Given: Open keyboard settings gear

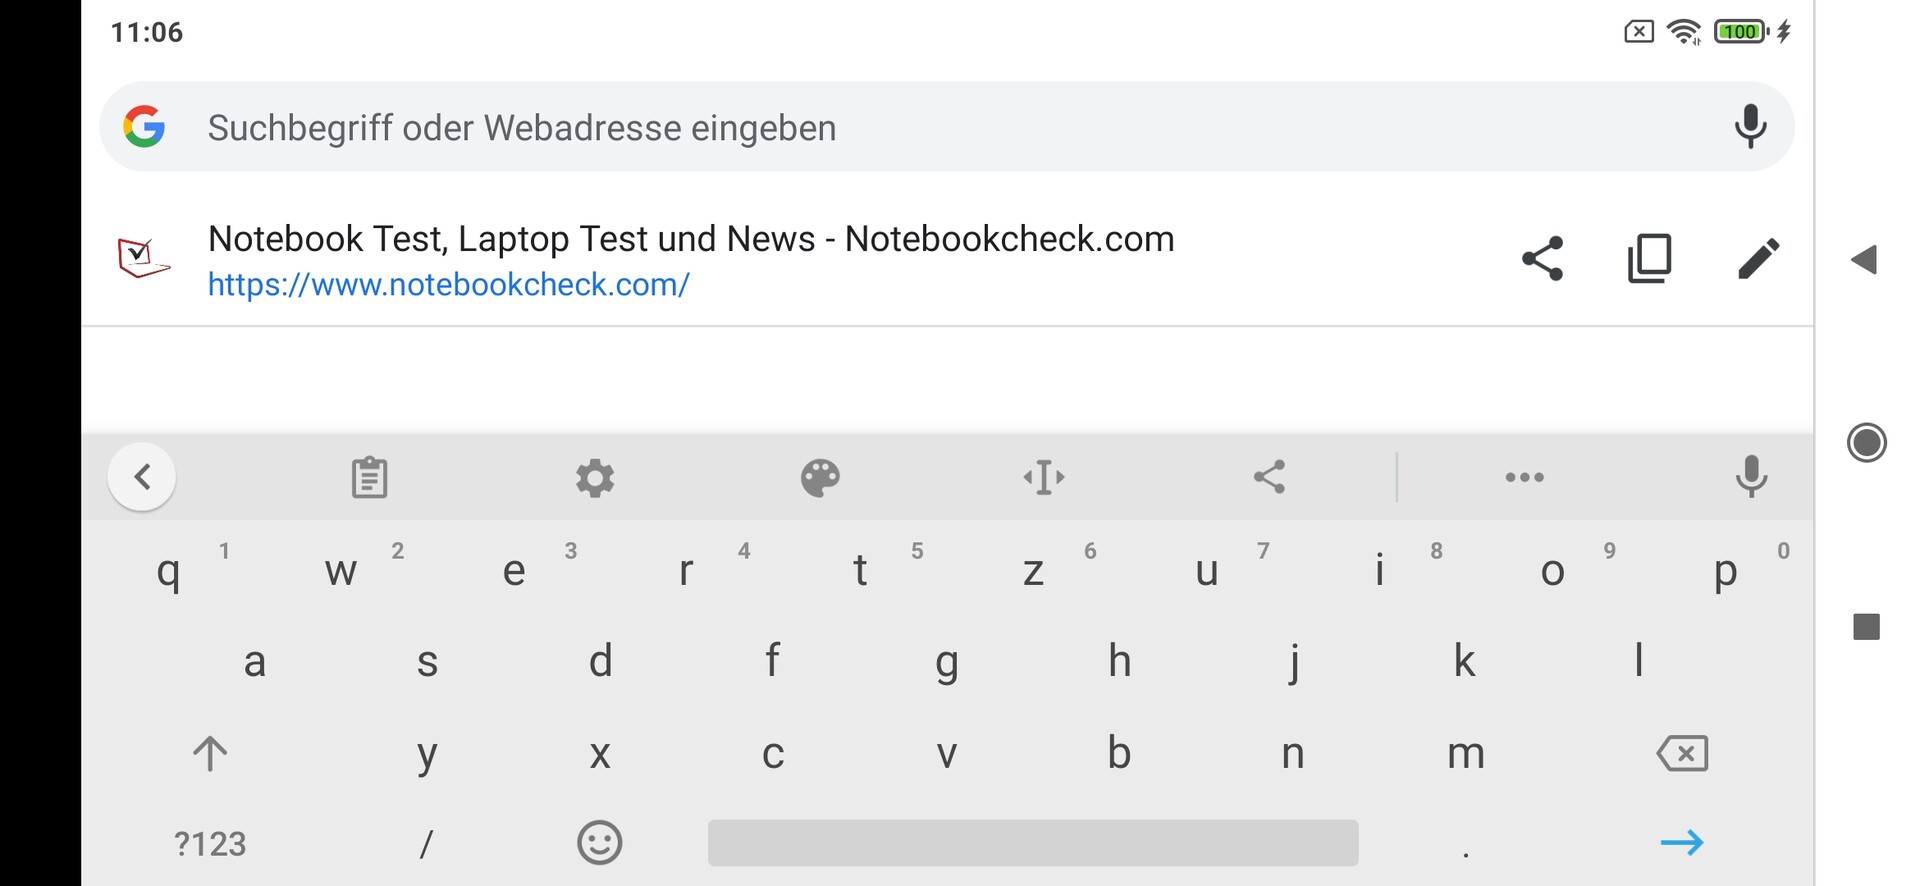Looking at the screenshot, I should click(595, 477).
